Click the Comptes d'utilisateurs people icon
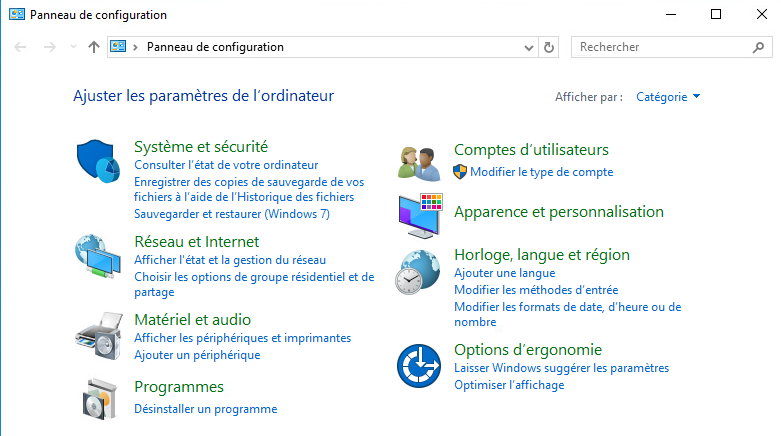The height and width of the screenshot is (436, 781). 419,162
